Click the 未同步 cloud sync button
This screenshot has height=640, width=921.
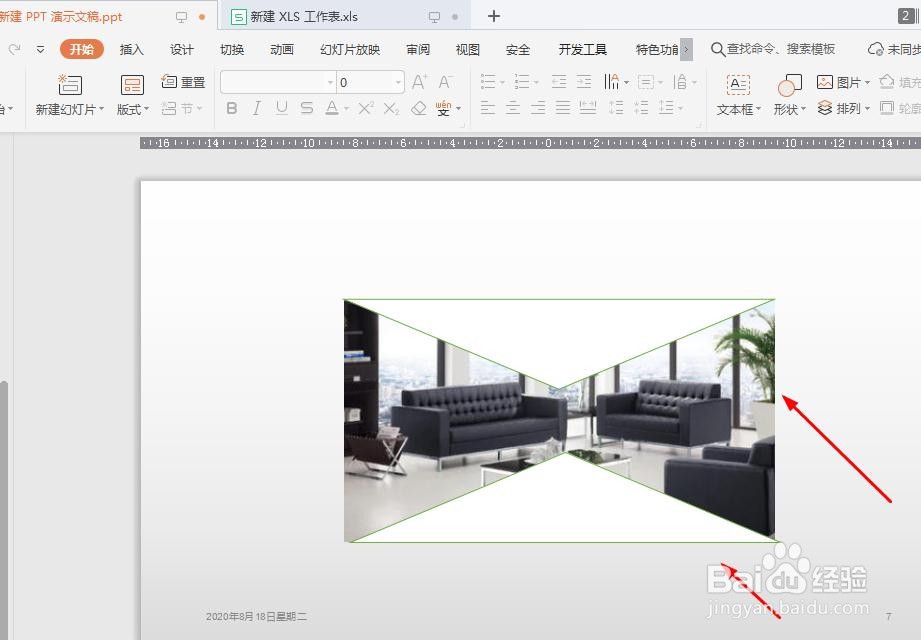point(894,49)
